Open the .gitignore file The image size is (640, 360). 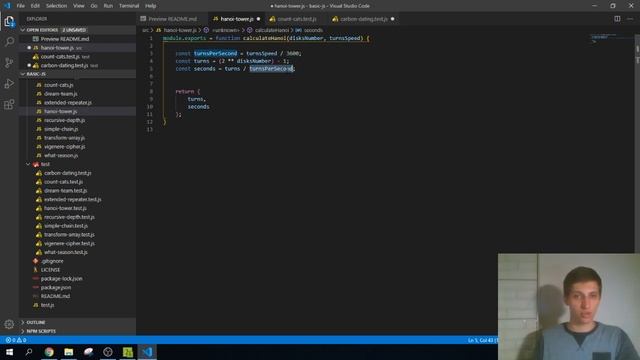pos(52,261)
